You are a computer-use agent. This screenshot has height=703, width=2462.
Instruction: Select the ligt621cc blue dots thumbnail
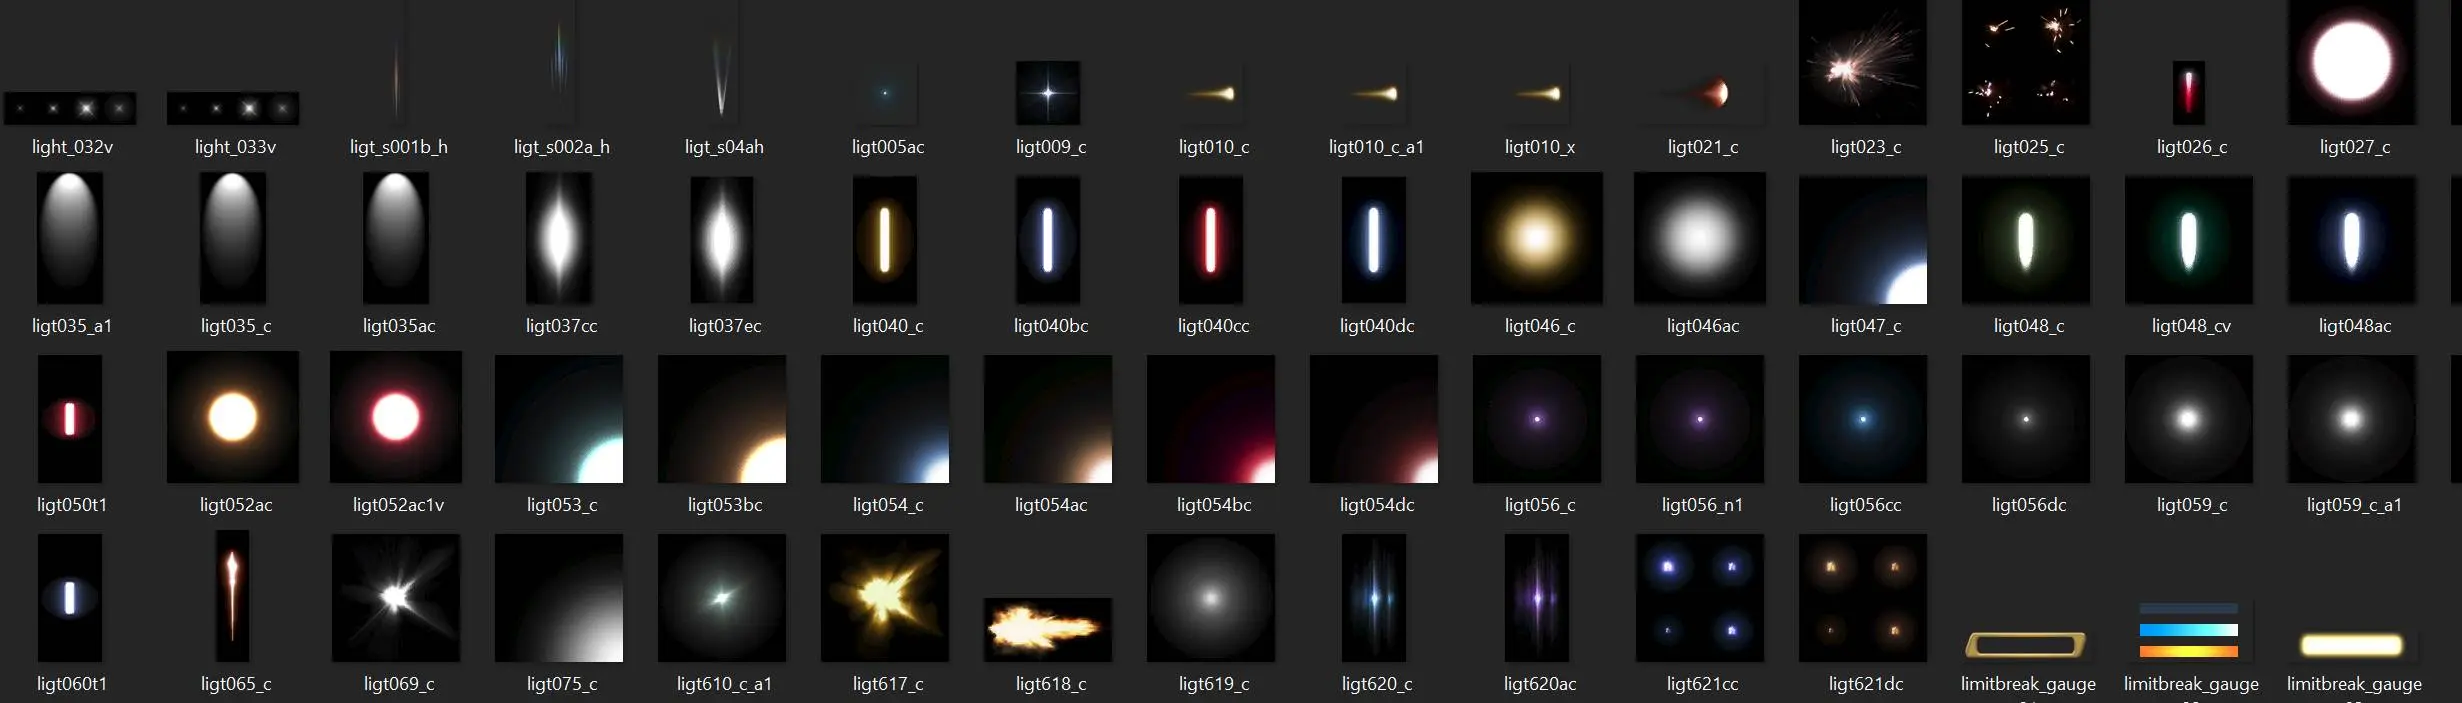1700,598
